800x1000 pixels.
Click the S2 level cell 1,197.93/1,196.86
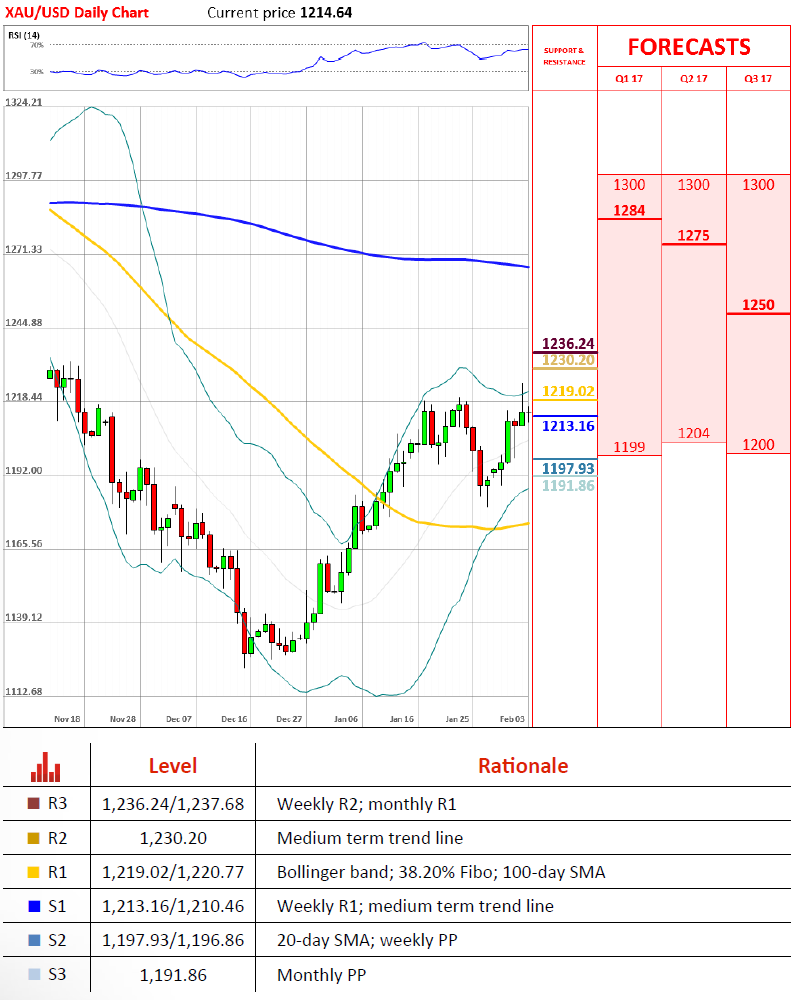pos(173,941)
